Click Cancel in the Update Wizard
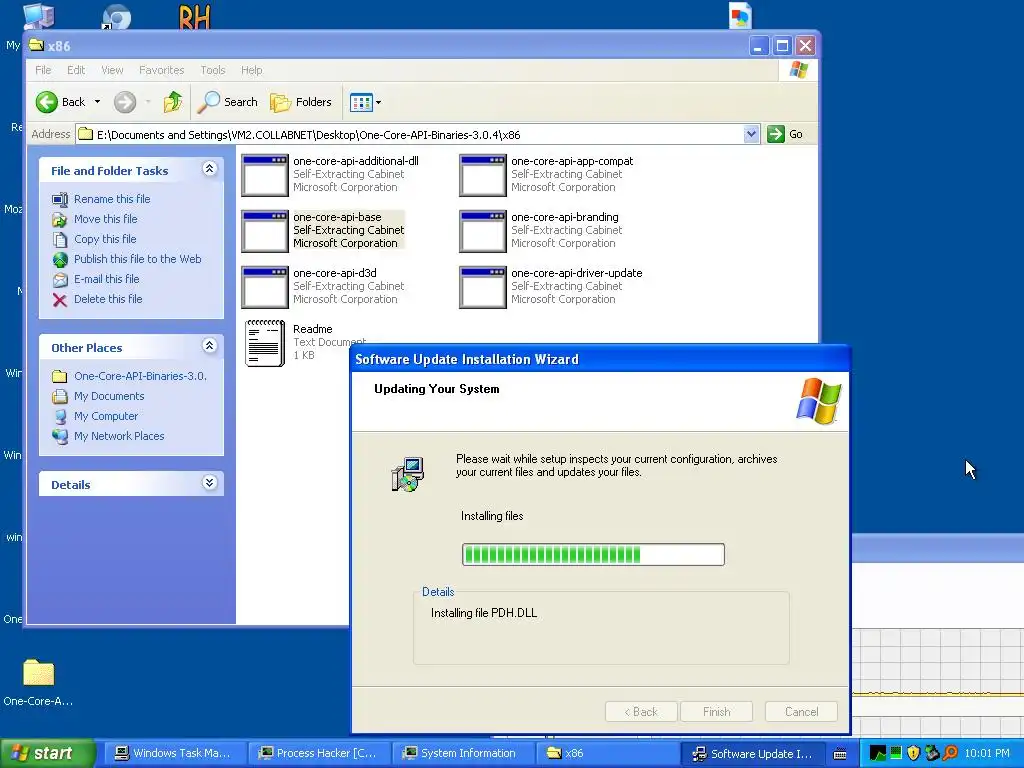The width and height of the screenshot is (1024, 768). (801, 712)
